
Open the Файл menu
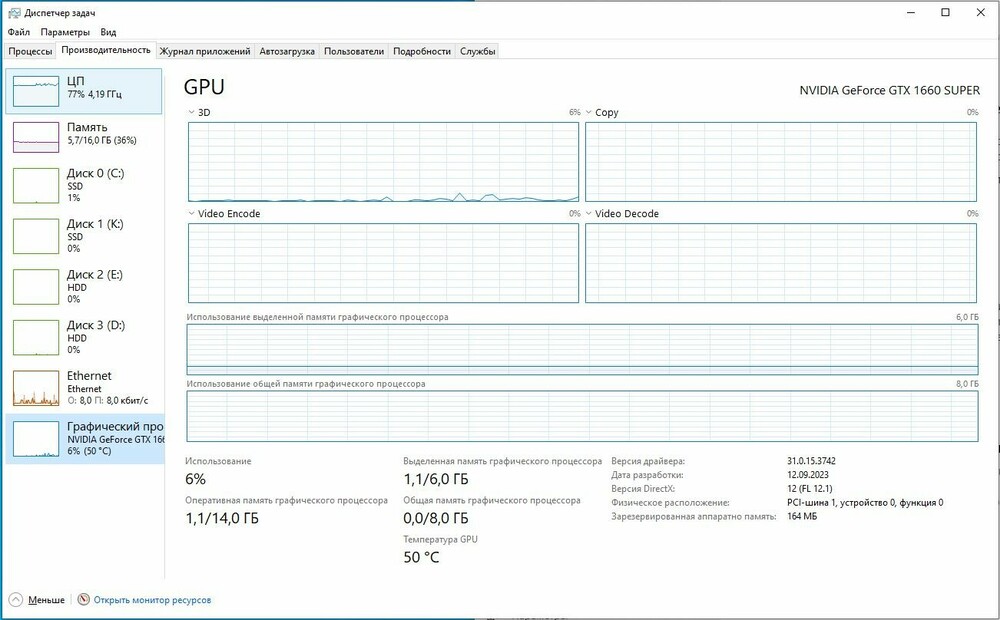[x=18, y=33]
